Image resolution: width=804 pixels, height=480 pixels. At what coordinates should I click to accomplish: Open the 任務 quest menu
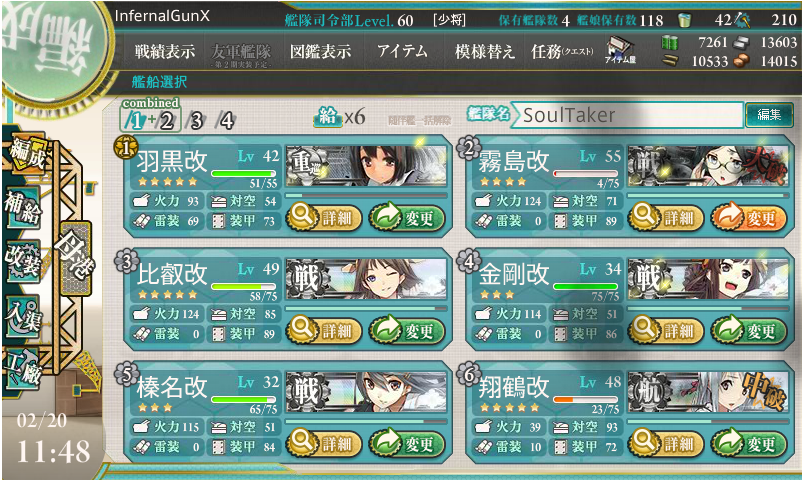(x=562, y=51)
